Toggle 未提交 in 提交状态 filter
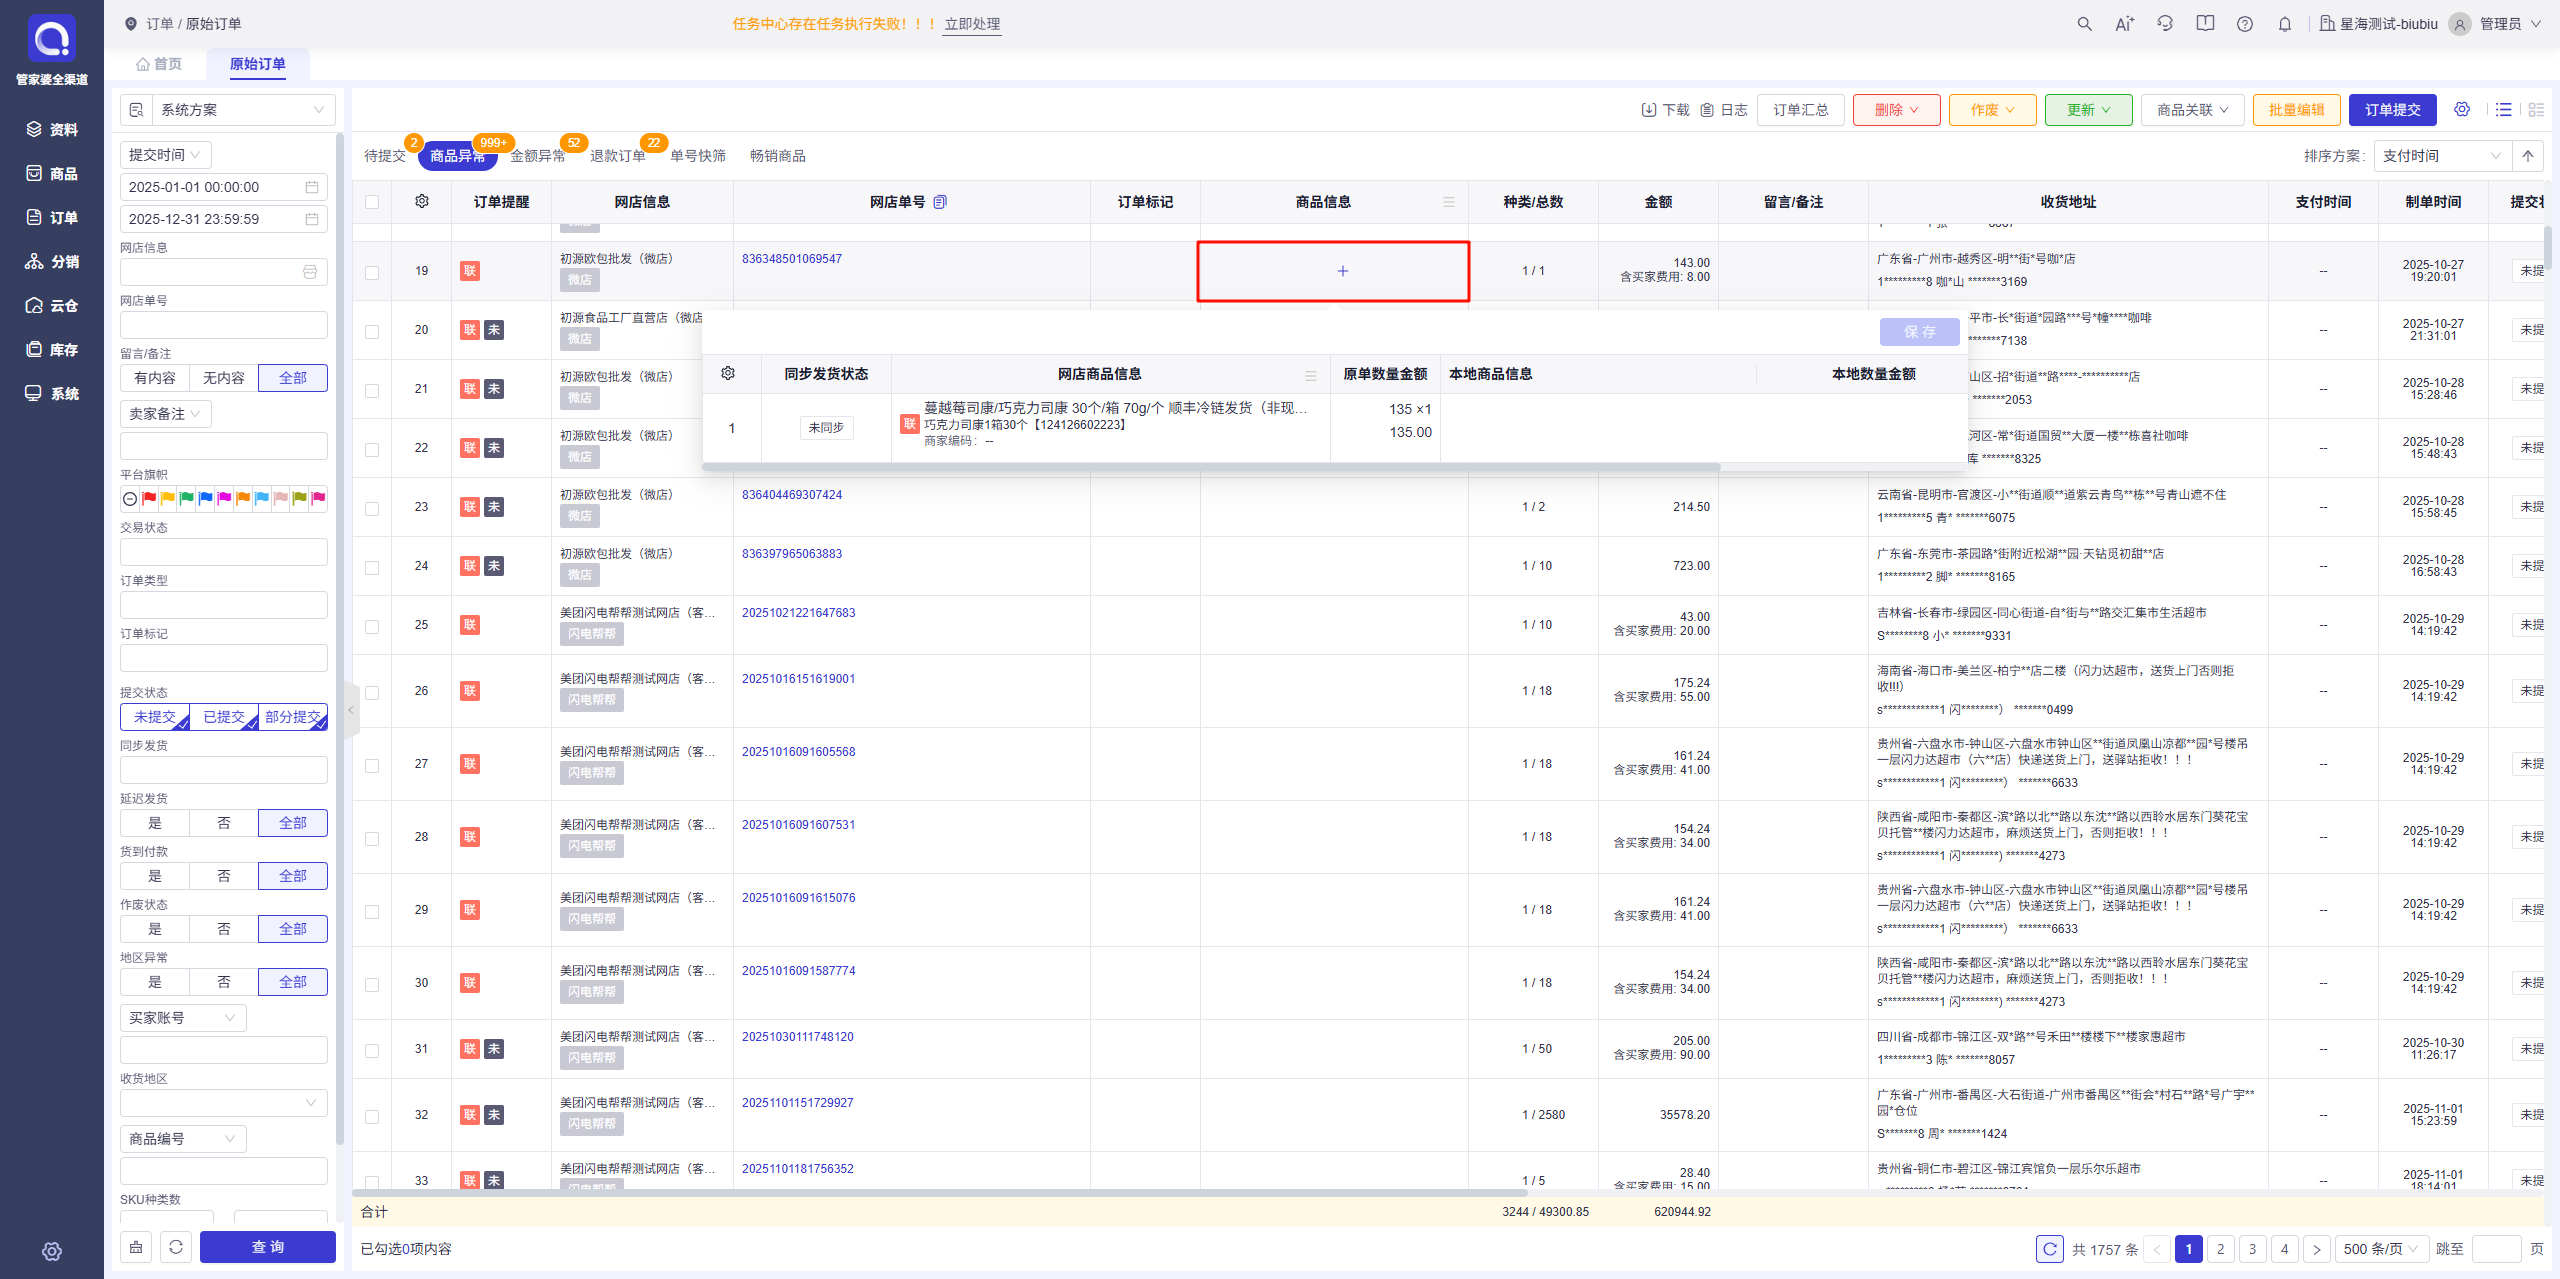Screen dimensions: 2560x1279 tap(155, 717)
